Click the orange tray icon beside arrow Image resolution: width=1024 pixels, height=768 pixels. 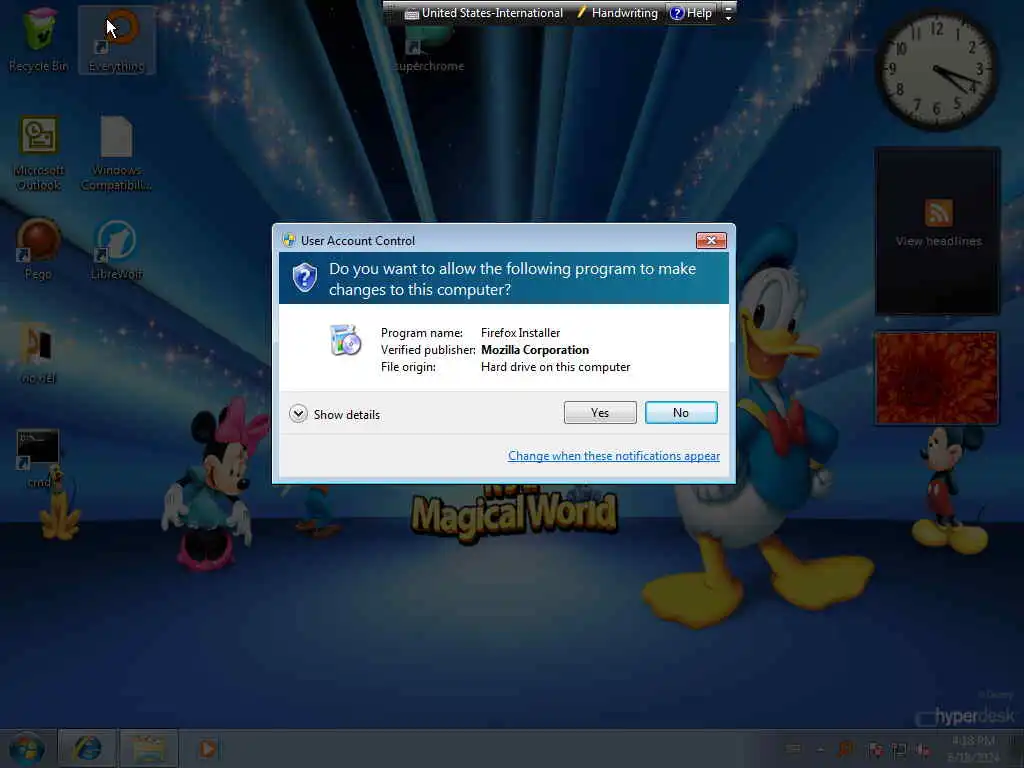846,749
